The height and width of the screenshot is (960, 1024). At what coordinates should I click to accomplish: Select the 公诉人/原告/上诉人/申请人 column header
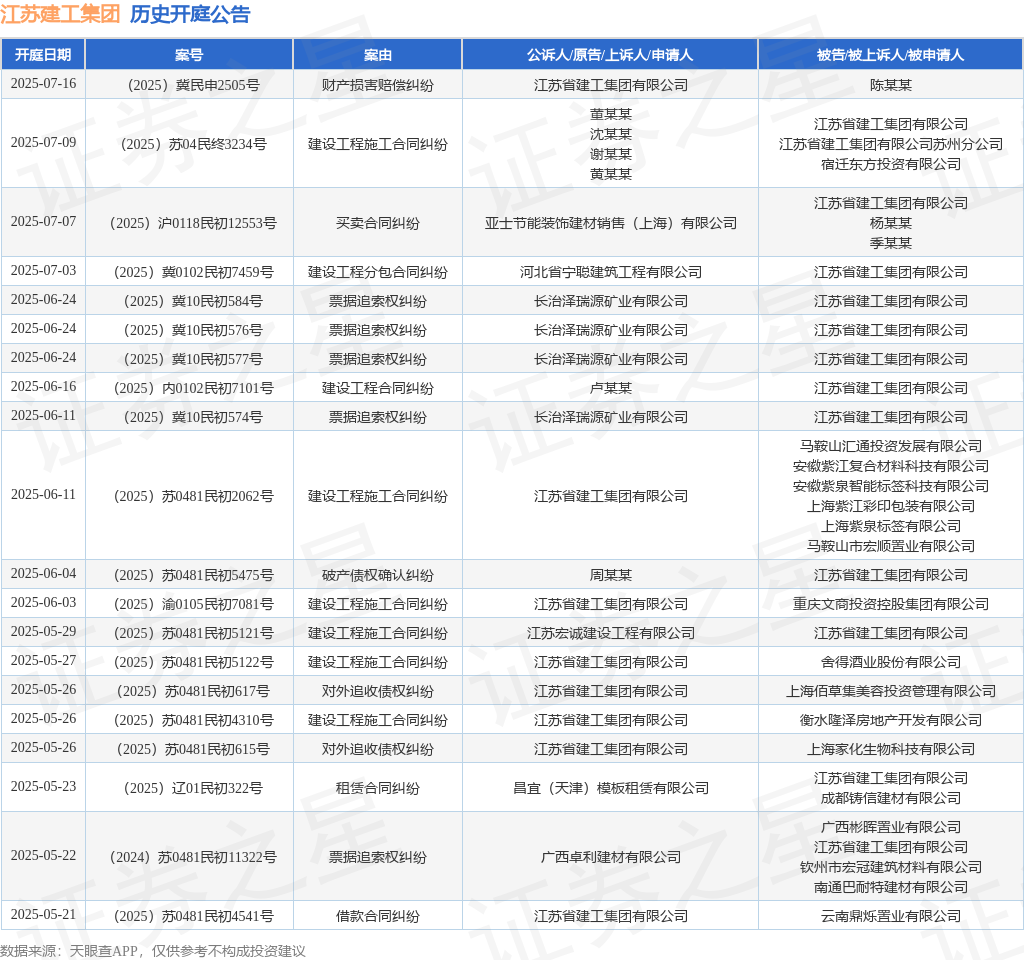click(610, 55)
